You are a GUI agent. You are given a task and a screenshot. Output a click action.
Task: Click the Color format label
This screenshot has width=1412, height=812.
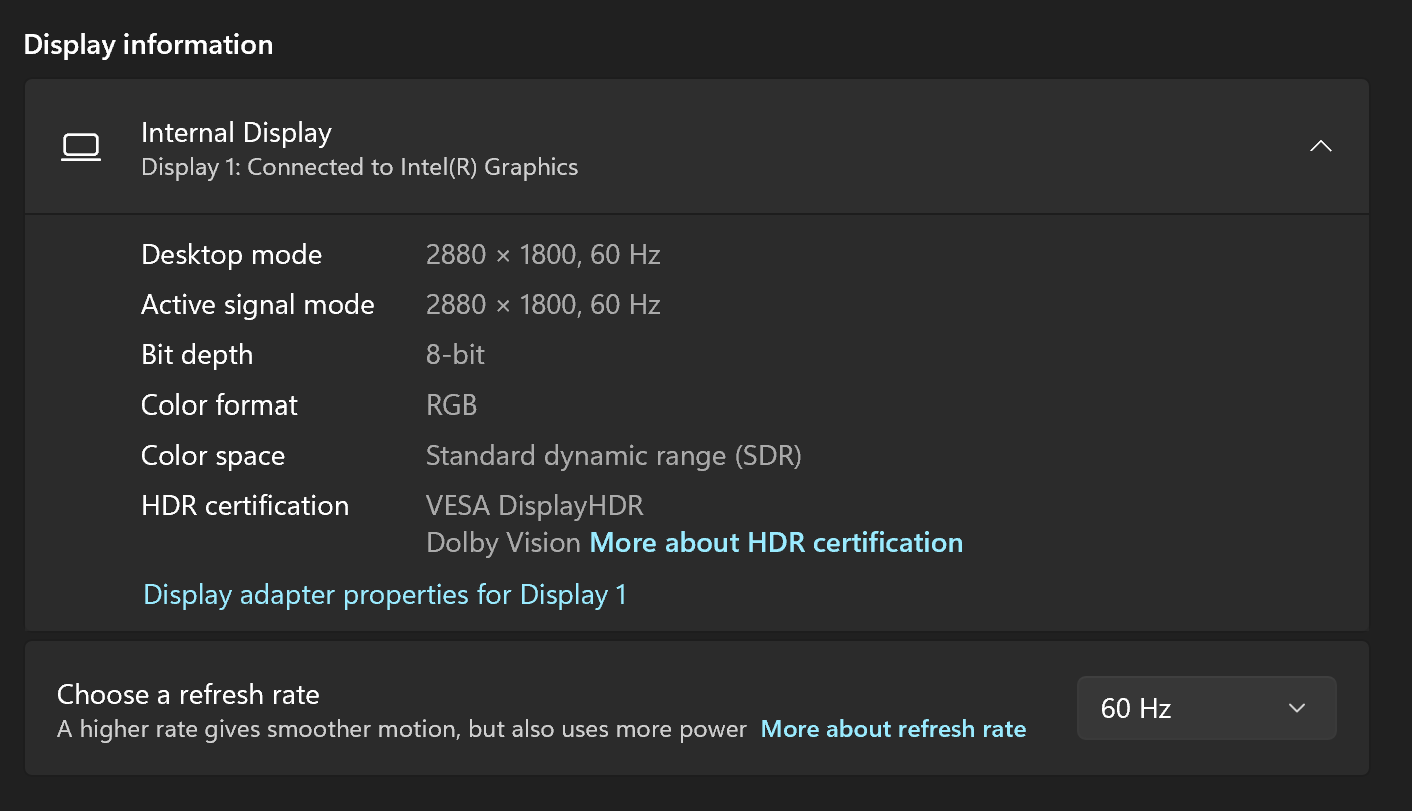pos(219,405)
